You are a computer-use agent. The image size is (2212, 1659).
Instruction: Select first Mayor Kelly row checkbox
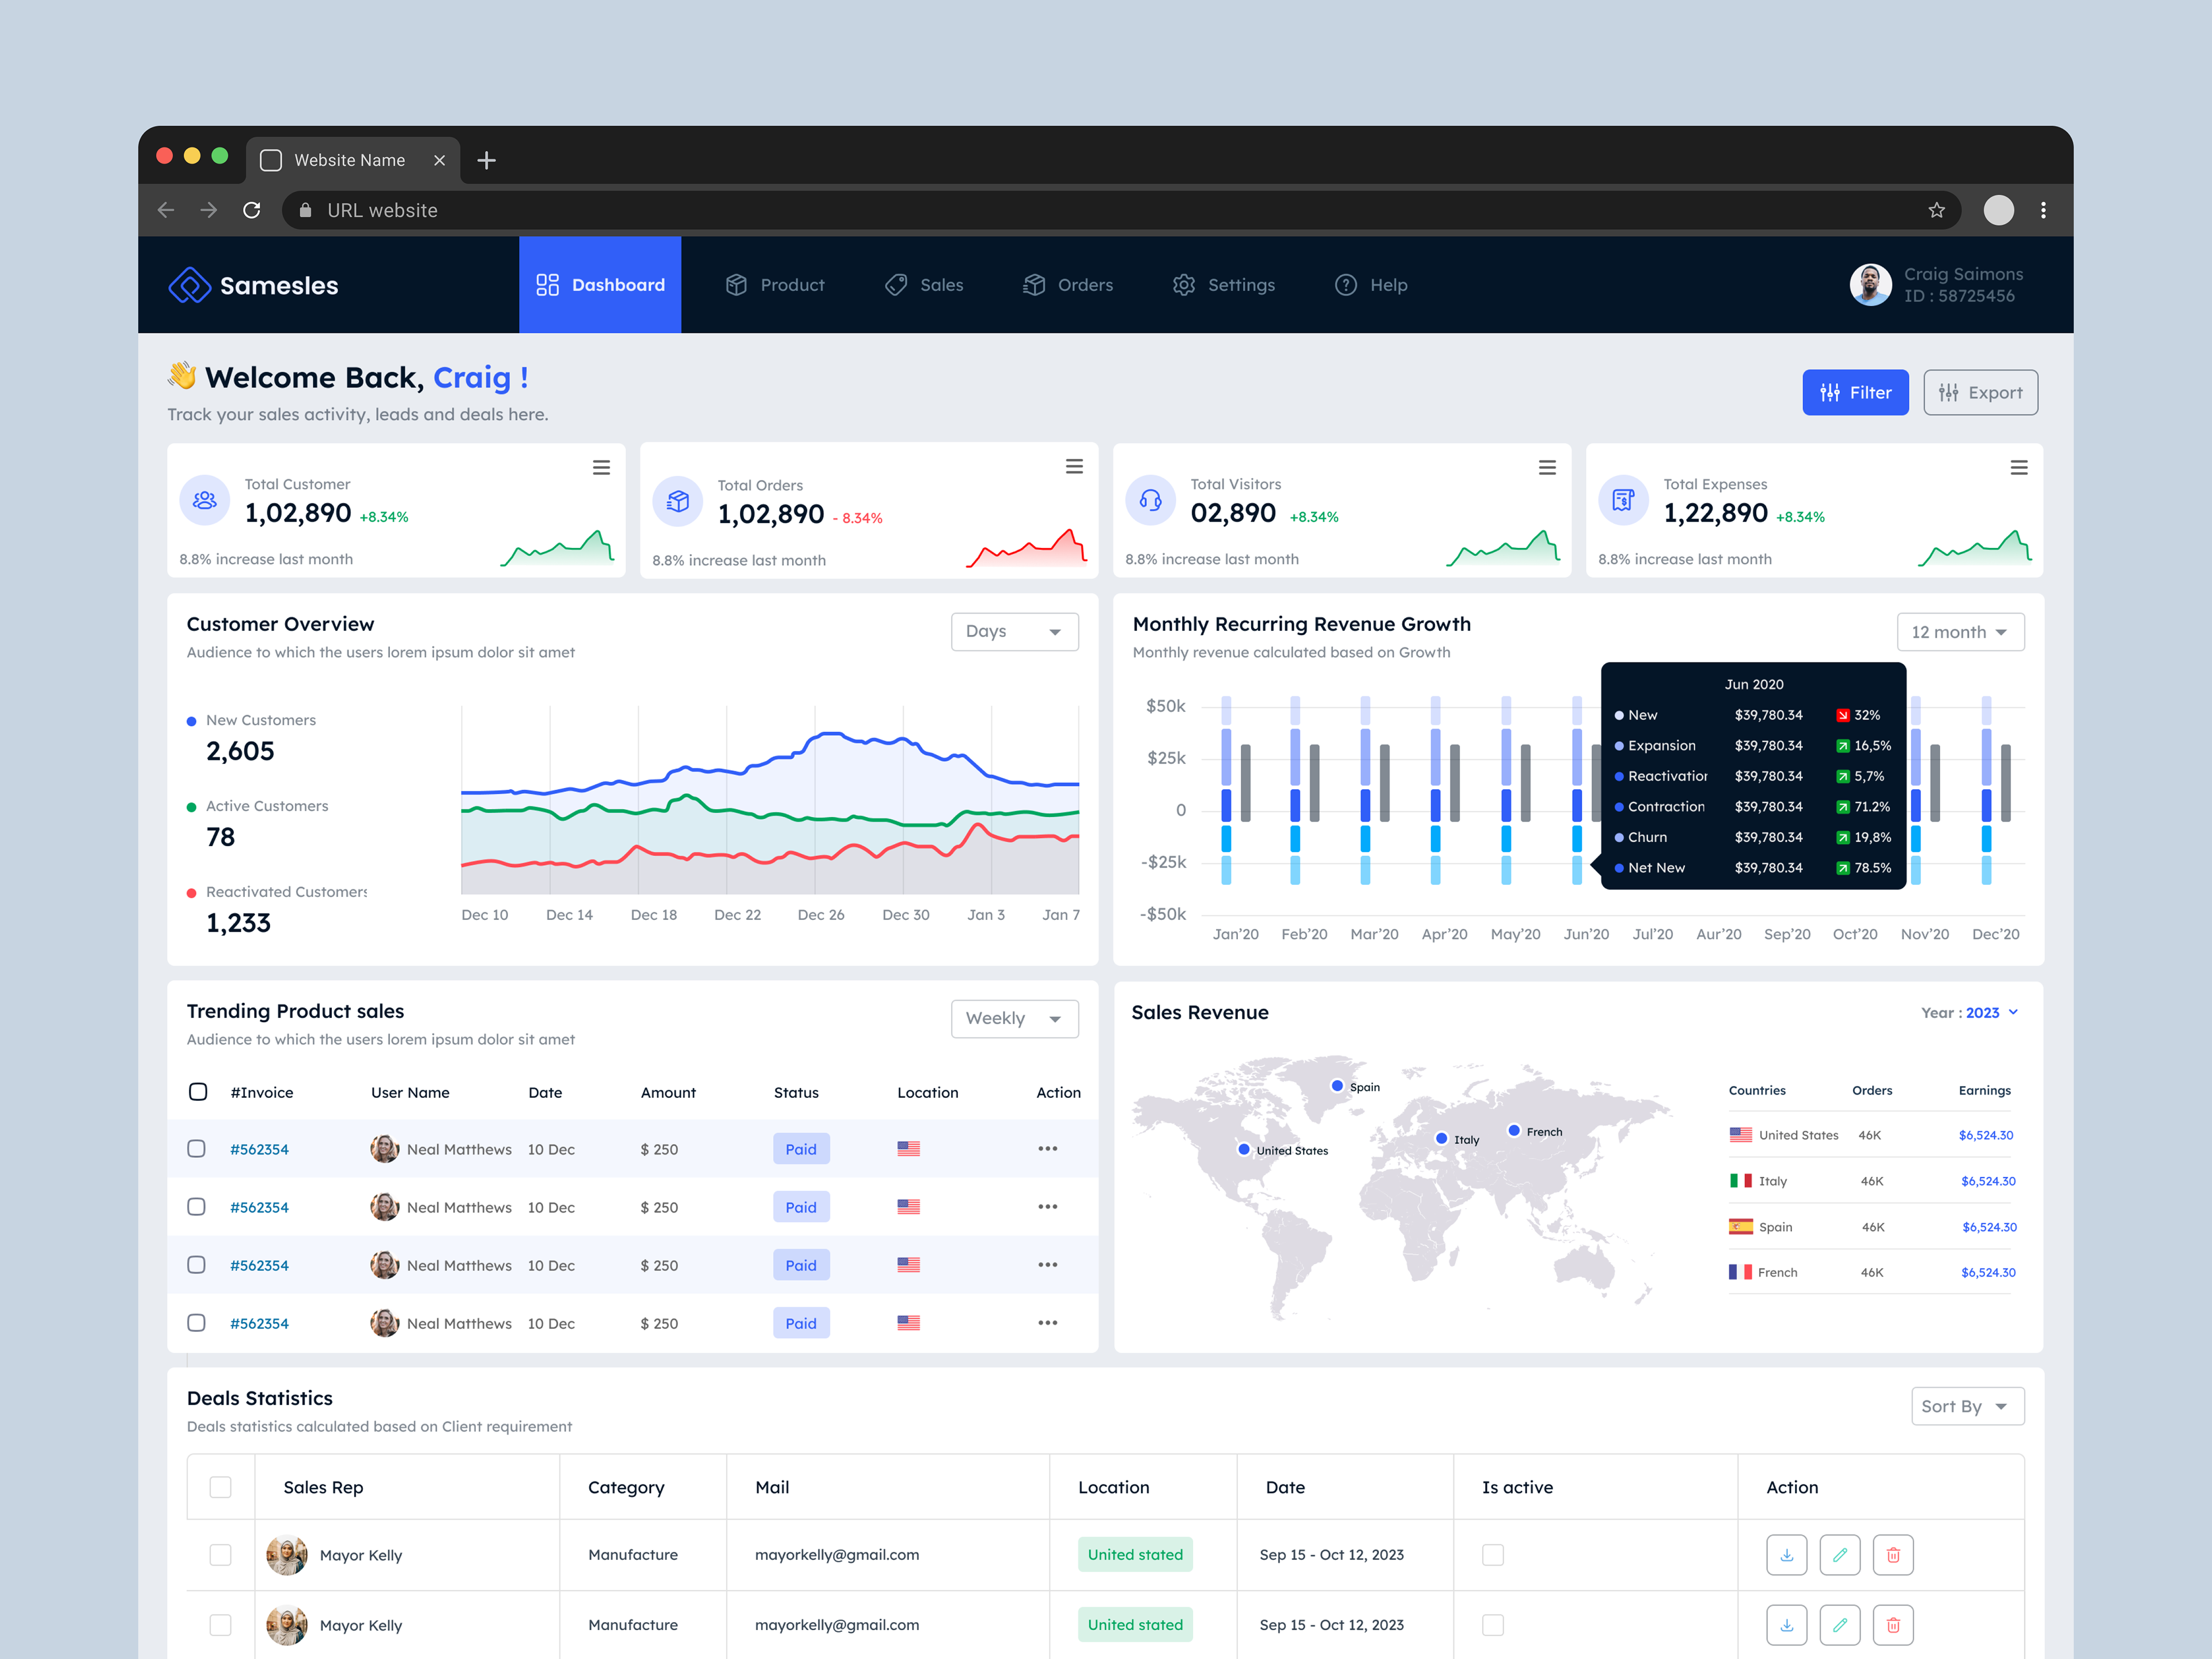221,1555
